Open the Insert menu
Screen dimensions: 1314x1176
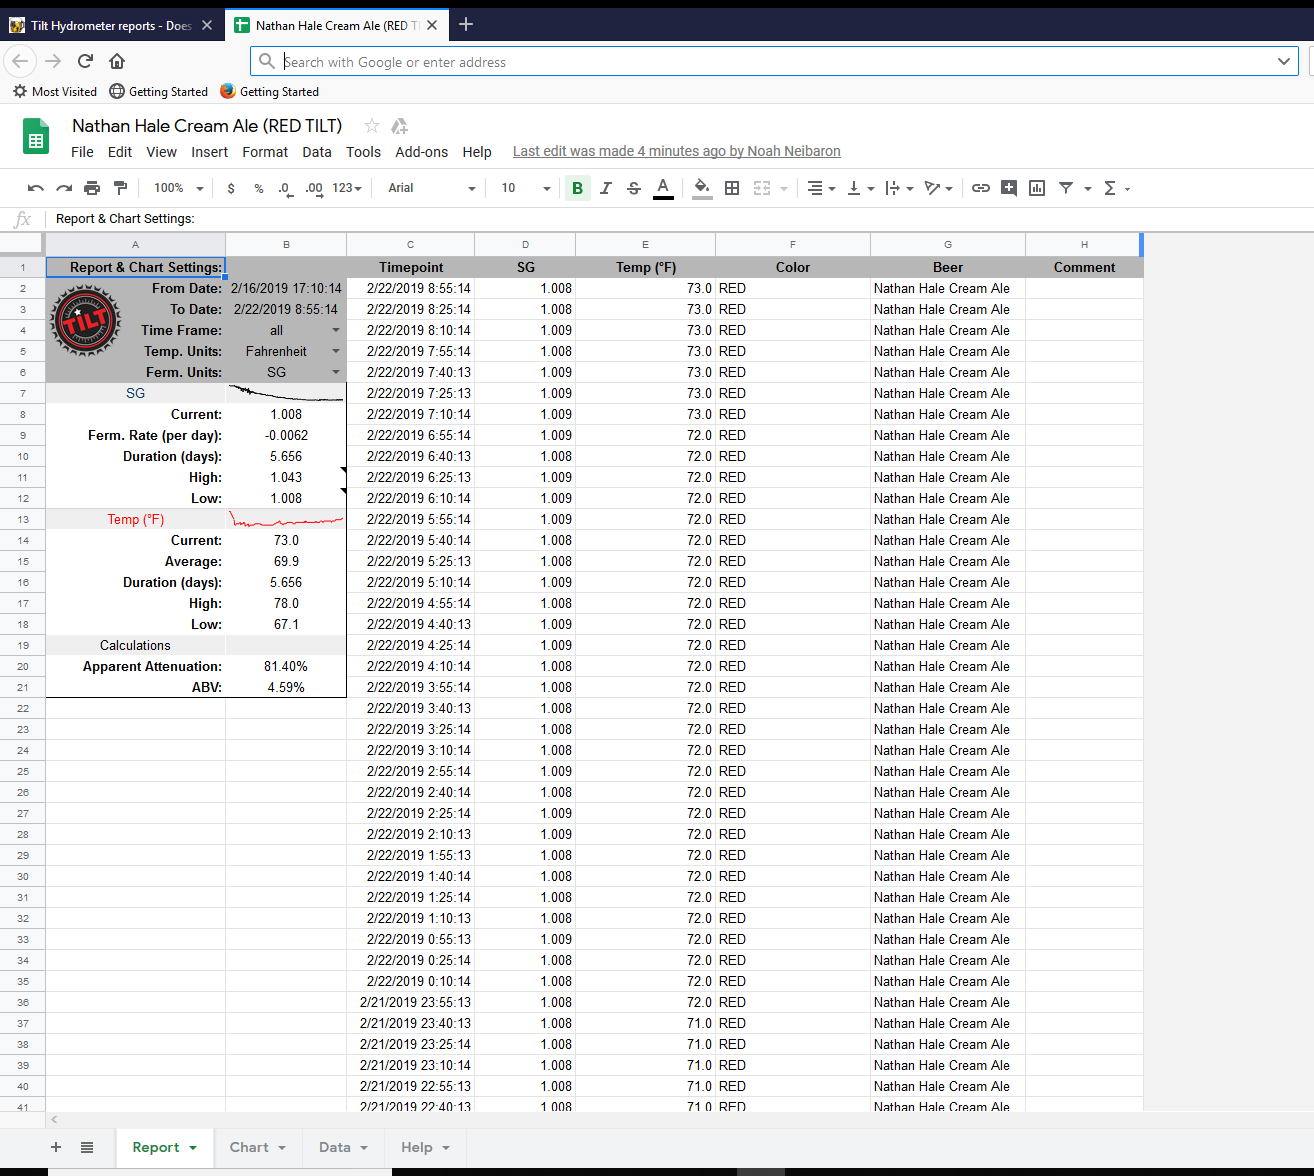click(x=209, y=152)
